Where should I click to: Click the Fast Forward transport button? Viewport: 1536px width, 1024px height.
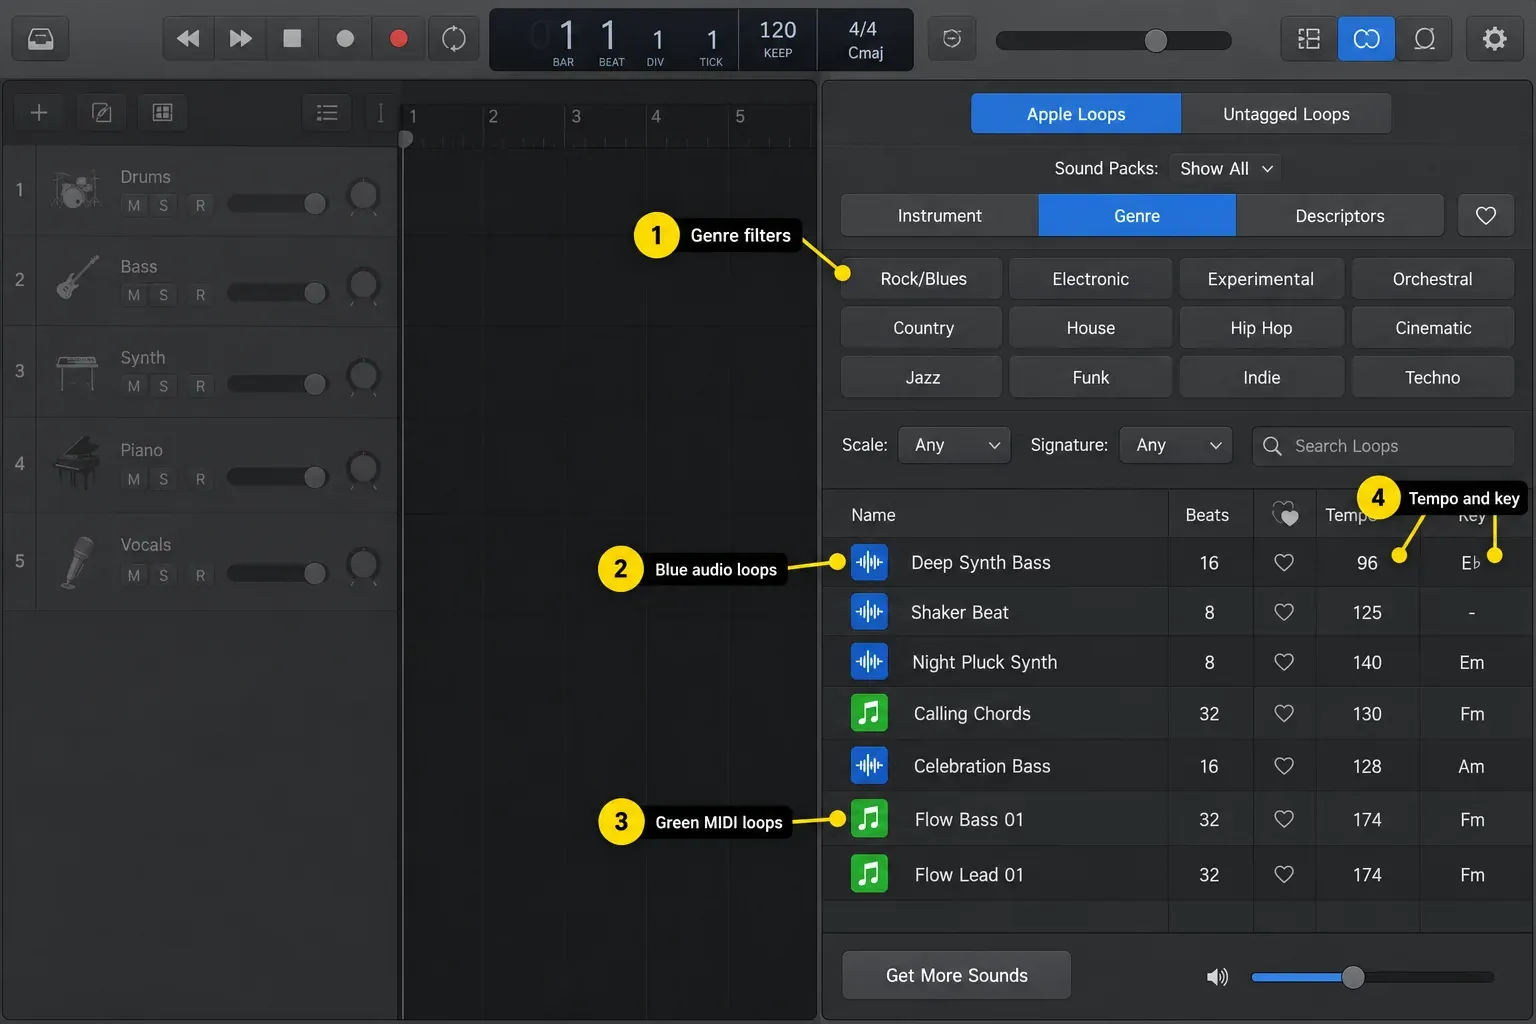(241, 39)
